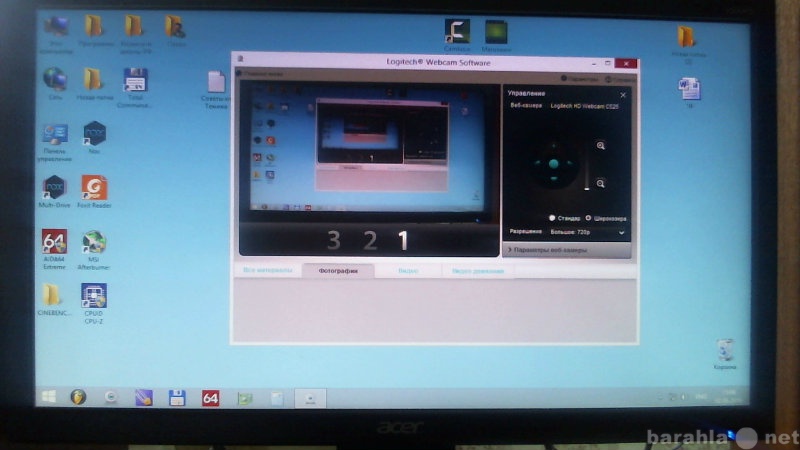The image size is (800, 450).
Task: Pan camera right with the right arrow
Action: [570, 163]
